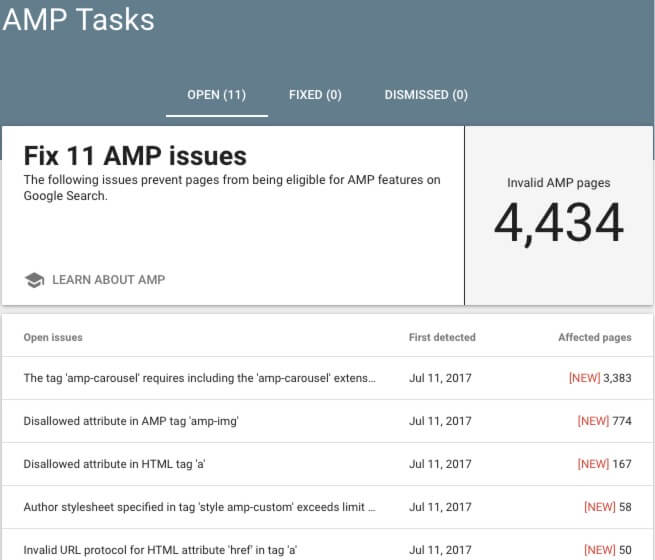Click the date in the HTML tag 'a' attribute row

click(x=440, y=464)
